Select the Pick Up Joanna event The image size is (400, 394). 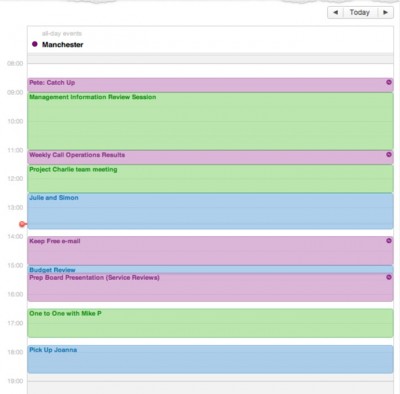pos(210,359)
